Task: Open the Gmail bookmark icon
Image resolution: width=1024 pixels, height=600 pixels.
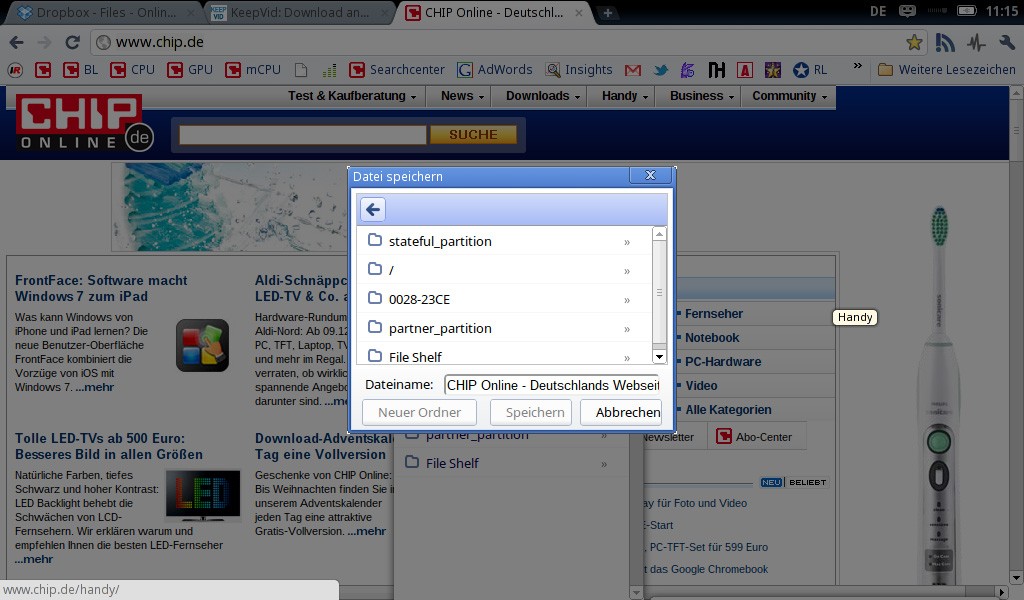Action: click(633, 70)
